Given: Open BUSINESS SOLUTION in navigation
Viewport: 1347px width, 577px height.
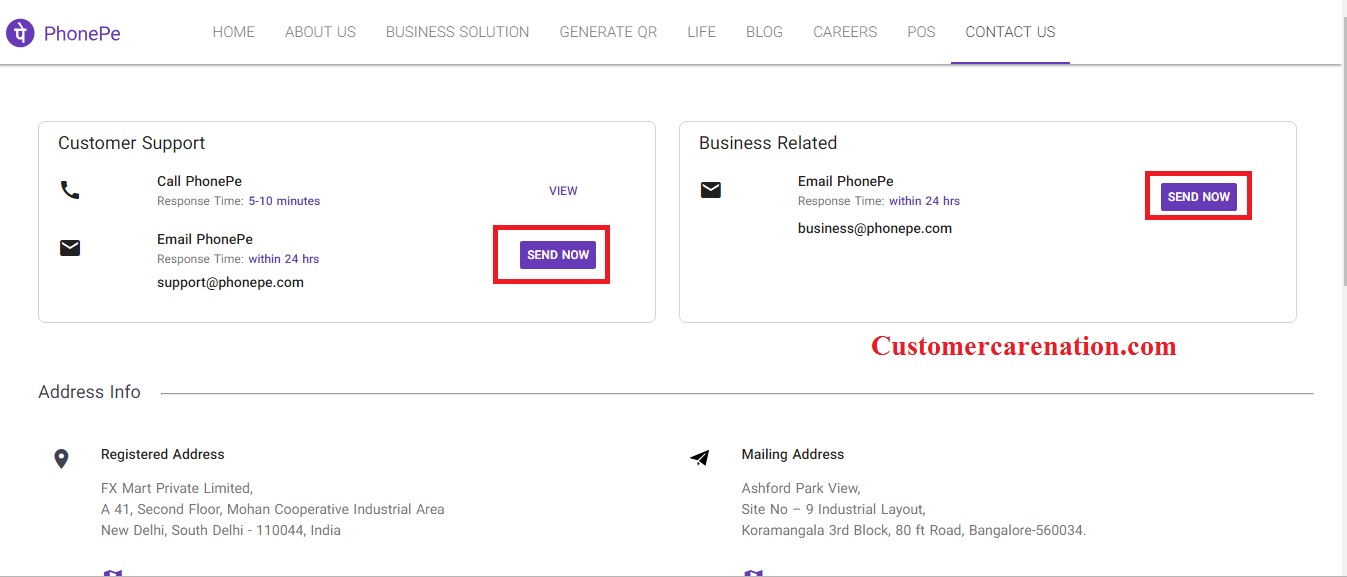Looking at the screenshot, I should [458, 32].
